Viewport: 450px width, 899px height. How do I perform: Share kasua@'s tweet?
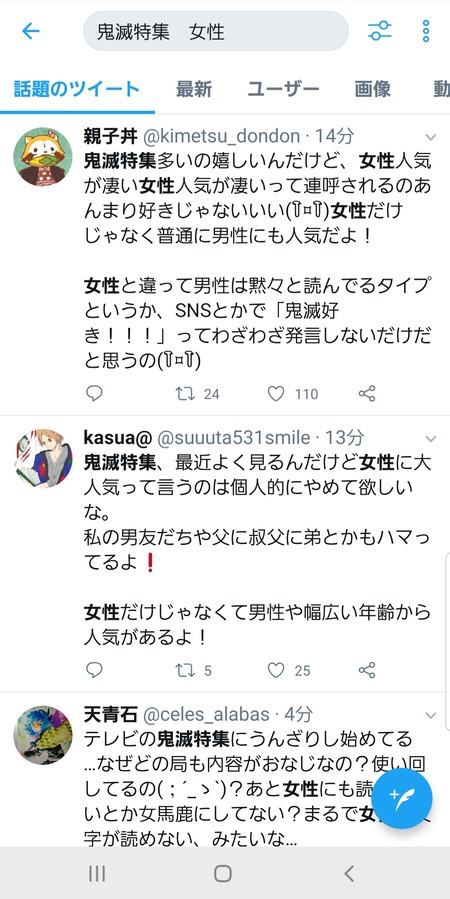367,670
